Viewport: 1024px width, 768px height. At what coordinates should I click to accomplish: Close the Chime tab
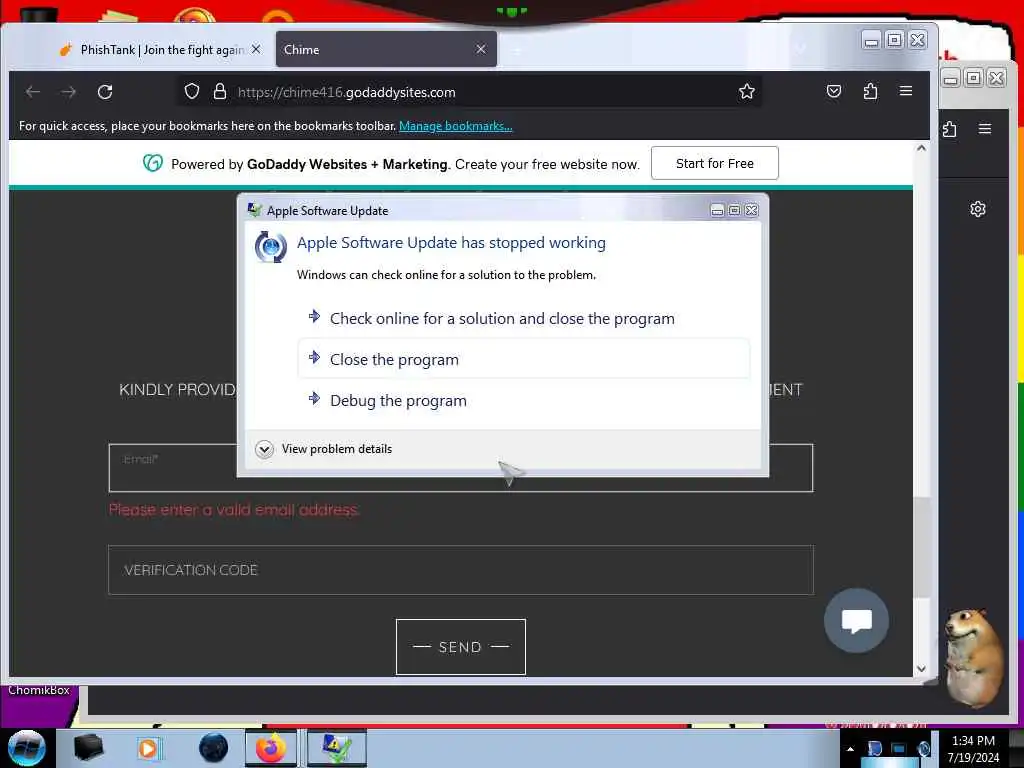pyautogui.click(x=481, y=49)
